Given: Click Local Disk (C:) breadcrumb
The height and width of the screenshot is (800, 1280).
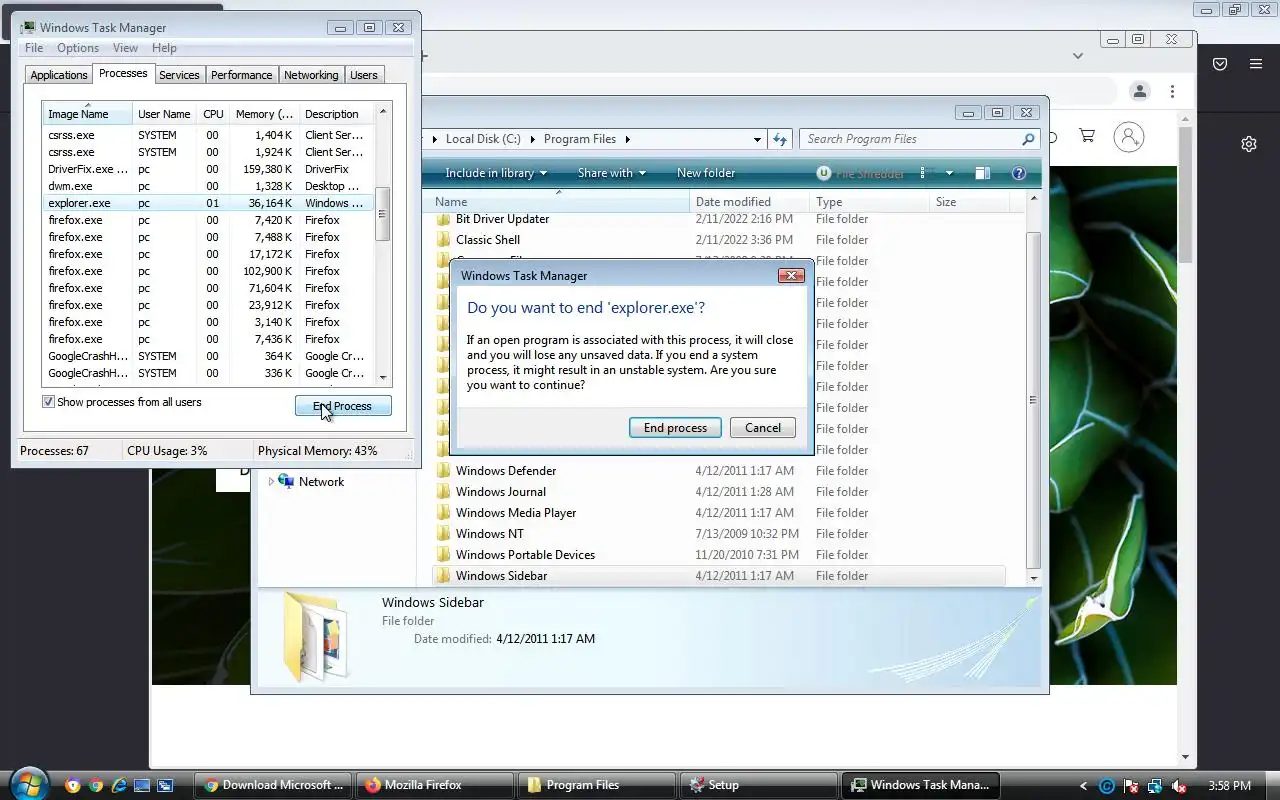Looking at the screenshot, I should point(483,139).
